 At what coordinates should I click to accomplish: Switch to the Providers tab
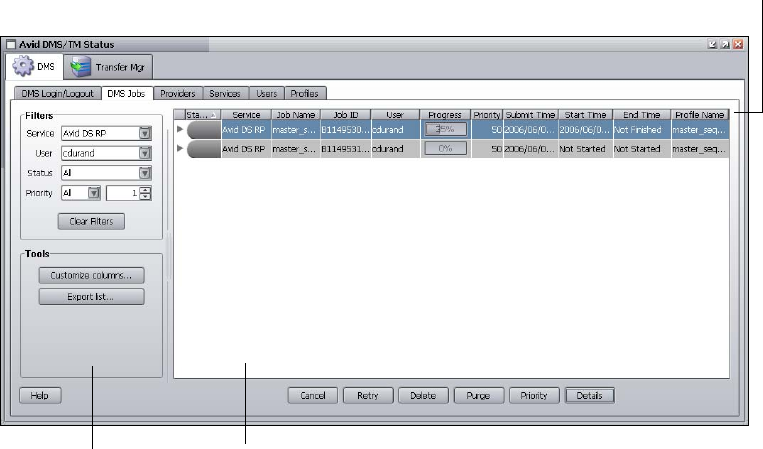(178, 93)
